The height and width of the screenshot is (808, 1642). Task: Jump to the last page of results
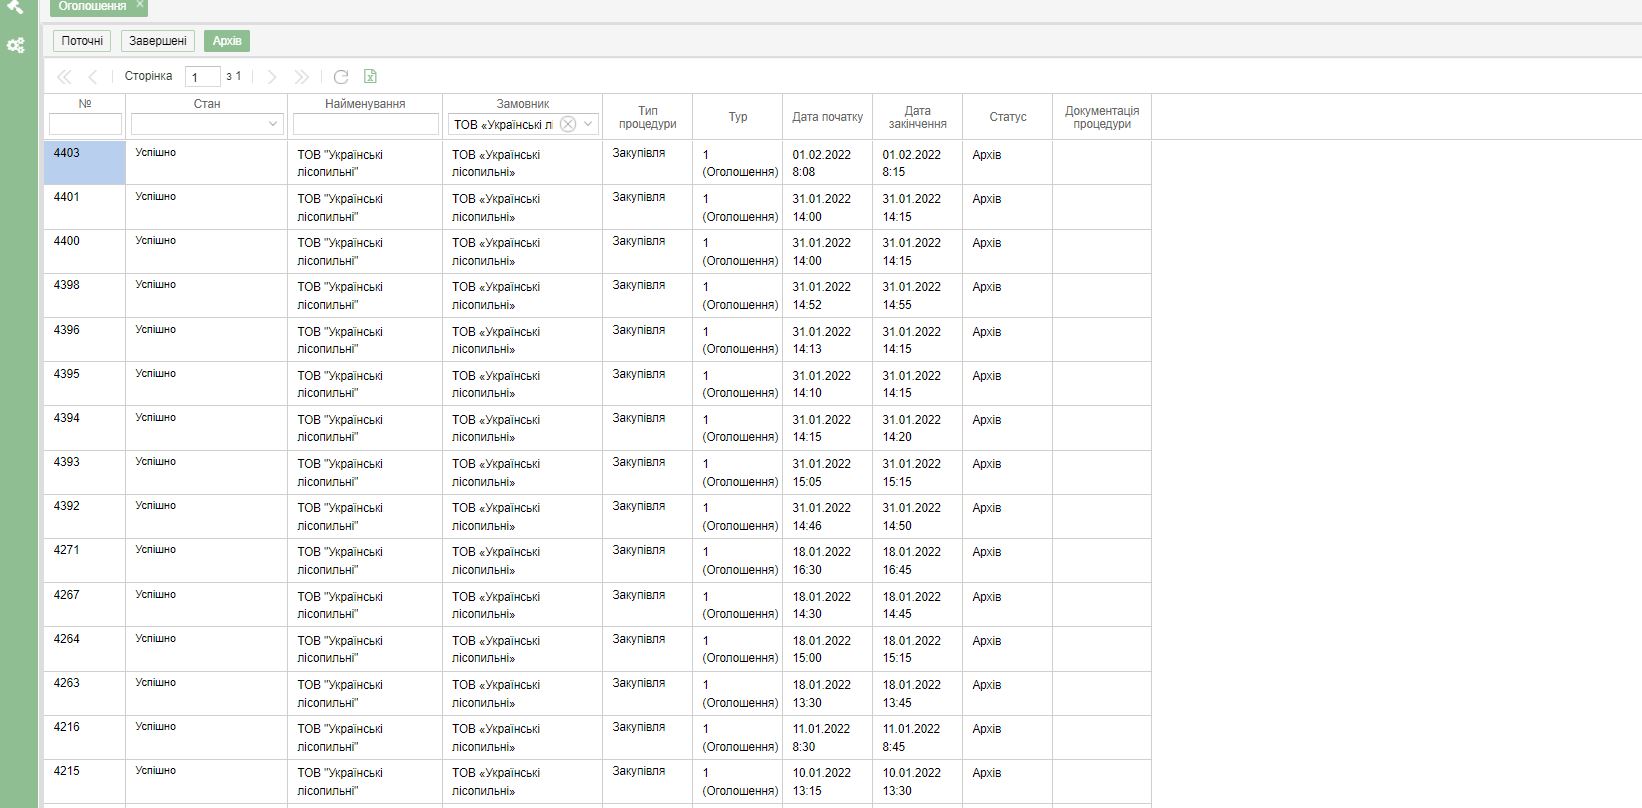pyautogui.click(x=301, y=77)
